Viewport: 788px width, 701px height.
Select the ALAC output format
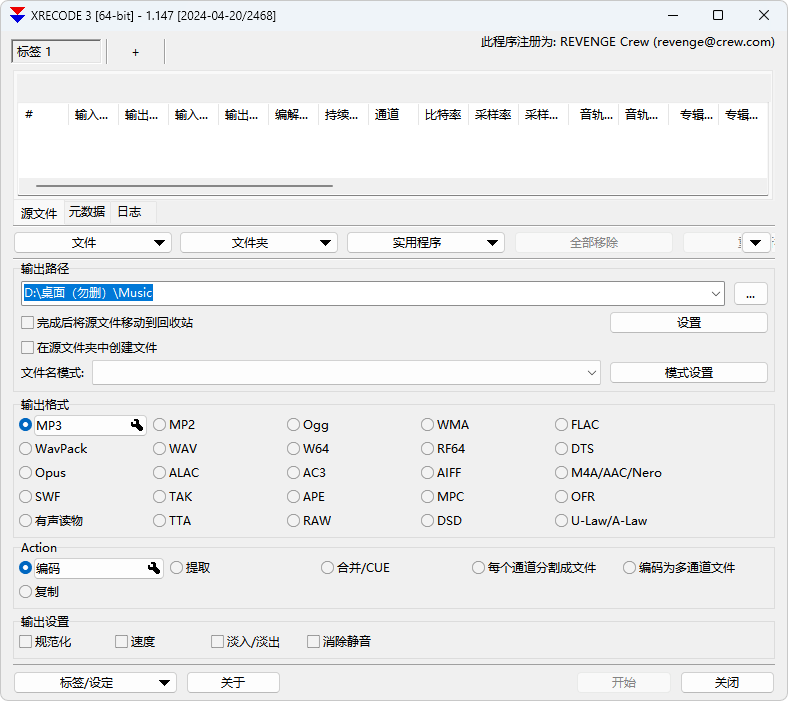point(176,473)
